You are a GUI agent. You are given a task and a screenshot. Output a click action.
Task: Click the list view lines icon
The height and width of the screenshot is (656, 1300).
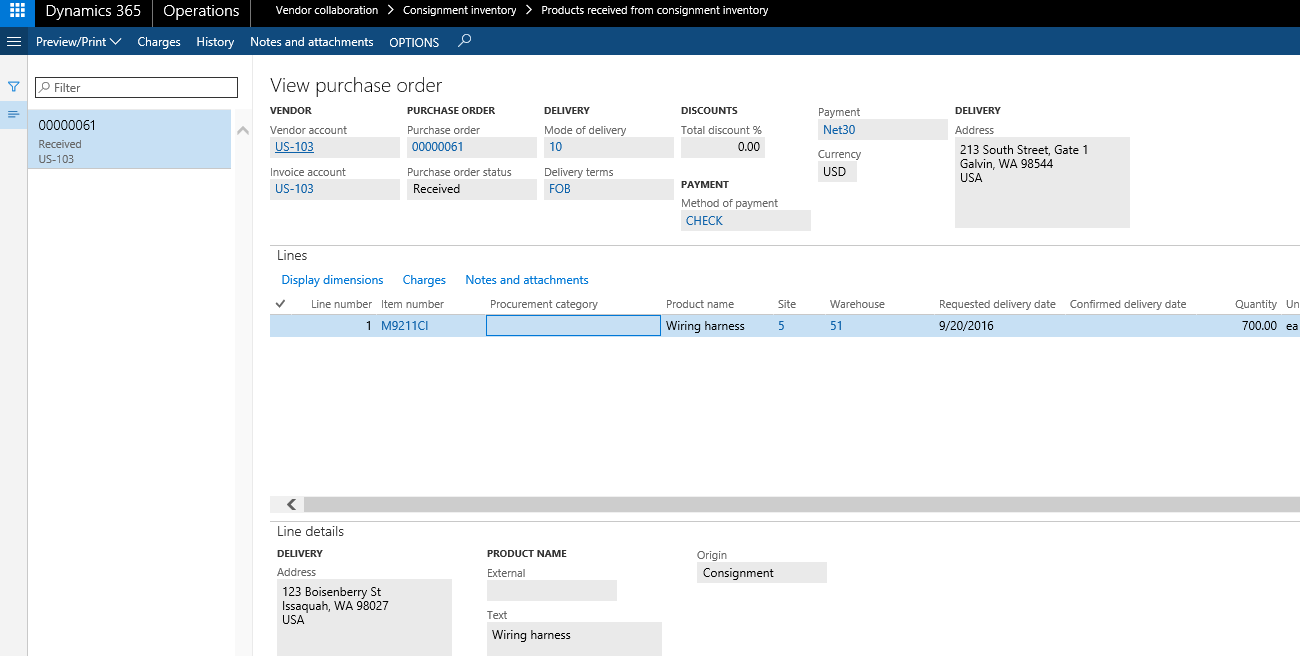(x=14, y=115)
